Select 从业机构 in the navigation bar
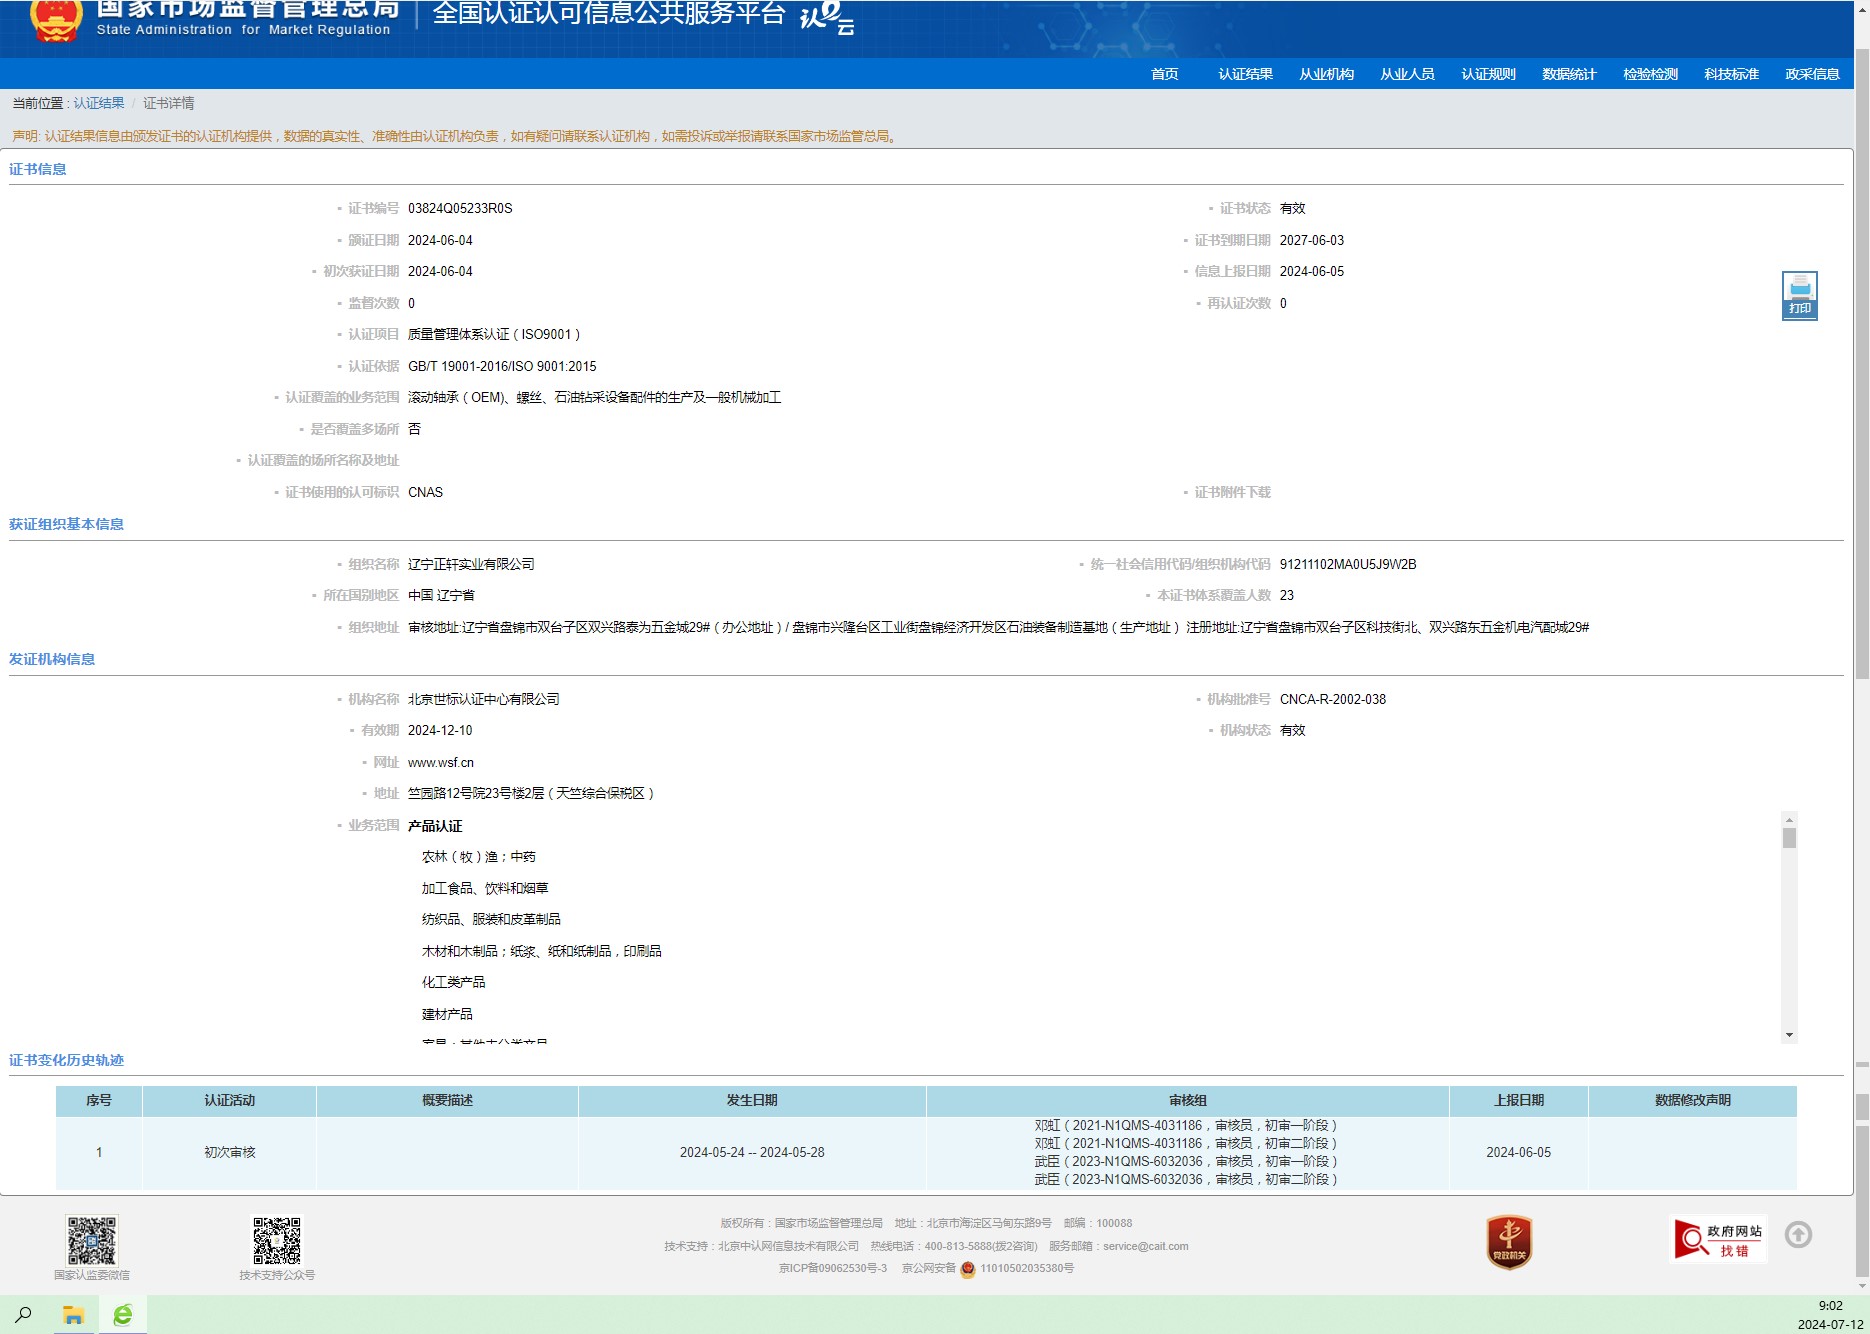 point(1327,74)
